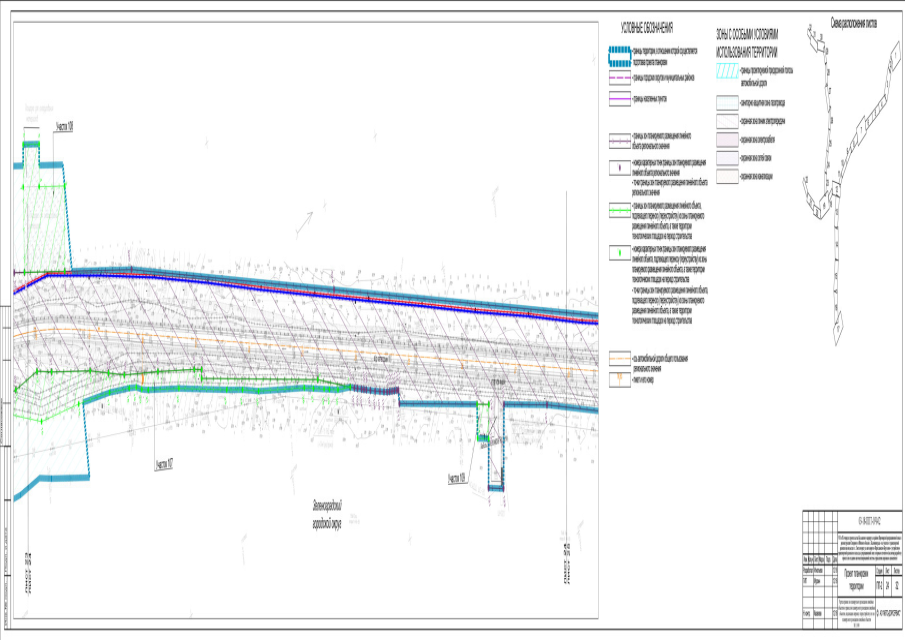
Task: Click the green point marker legend symbol
Action: tap(618, 252)
